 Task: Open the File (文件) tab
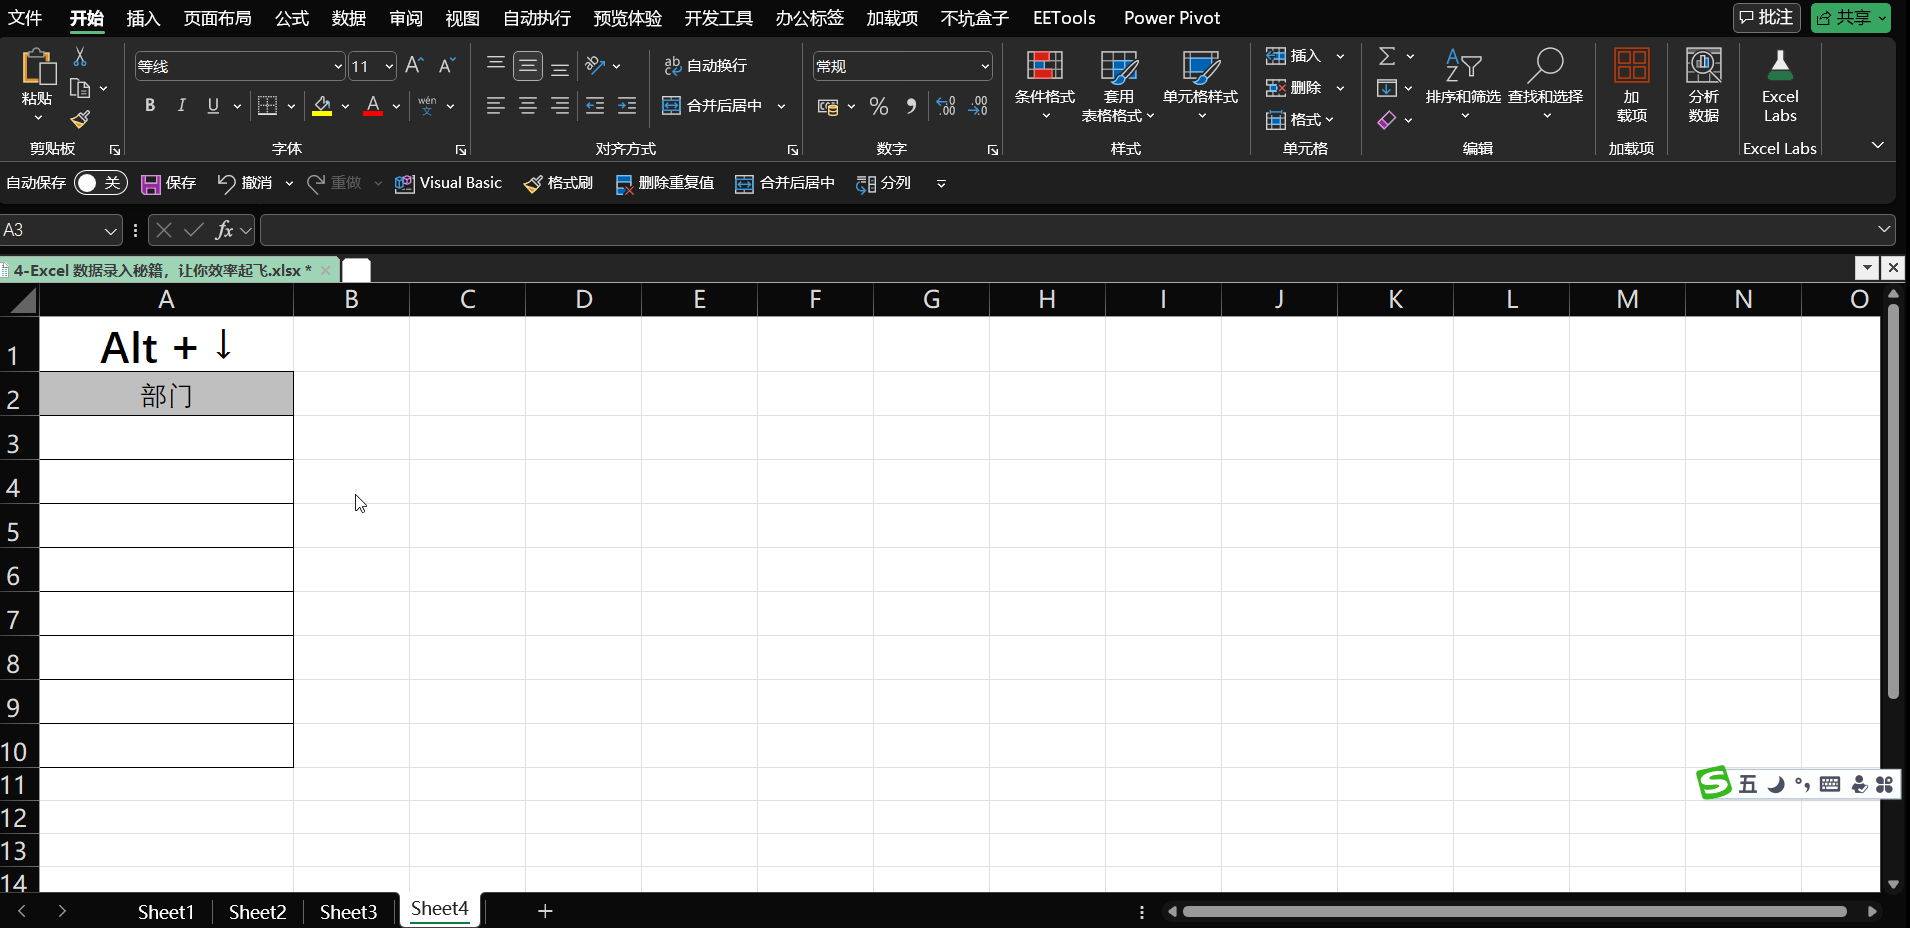(25, 18)
